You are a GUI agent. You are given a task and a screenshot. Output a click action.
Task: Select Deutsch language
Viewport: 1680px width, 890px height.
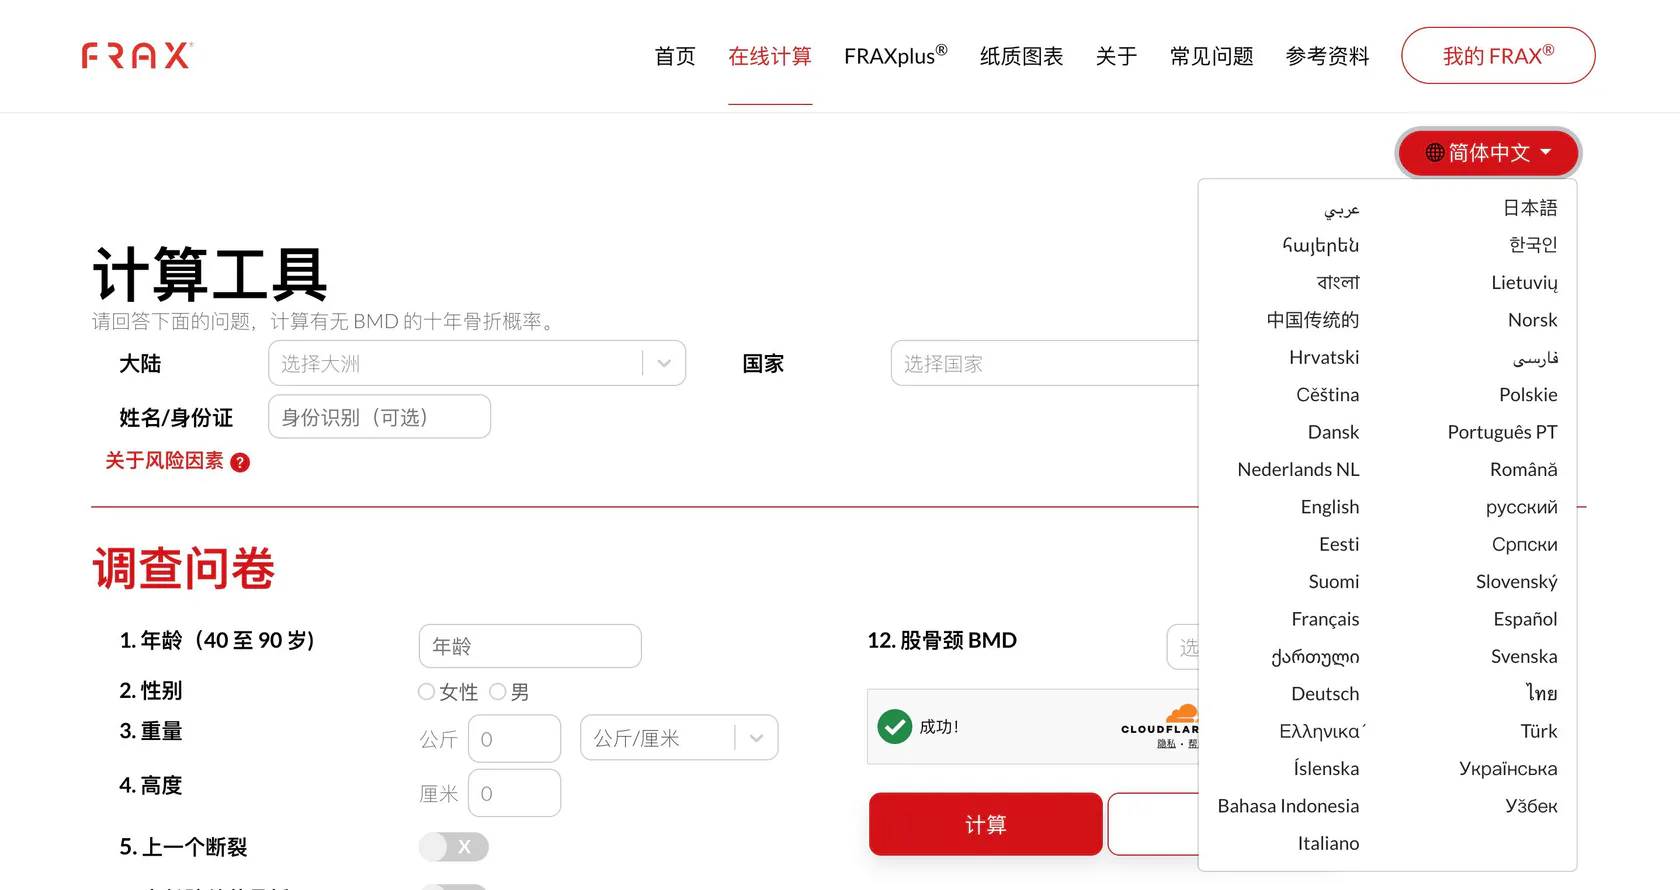tap(1325, 694)
